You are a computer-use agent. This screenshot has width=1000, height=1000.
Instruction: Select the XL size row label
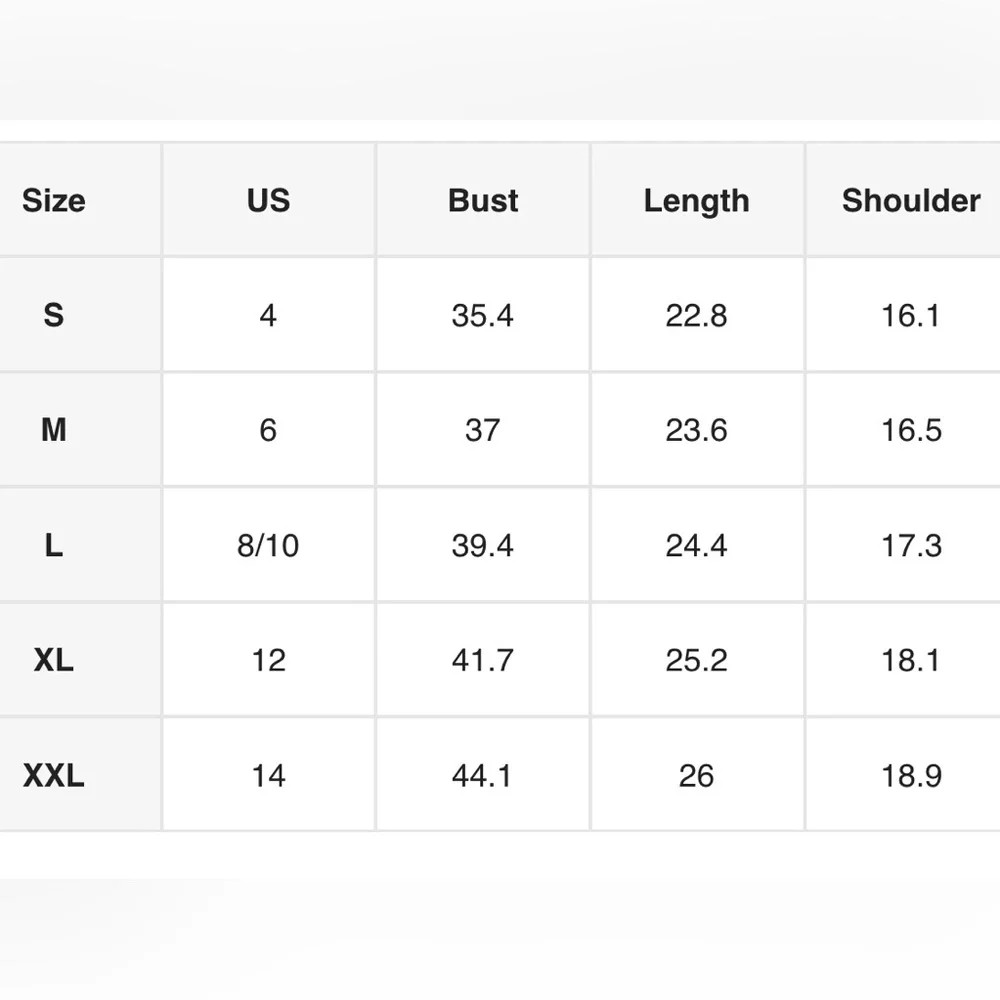pos(54,660)
